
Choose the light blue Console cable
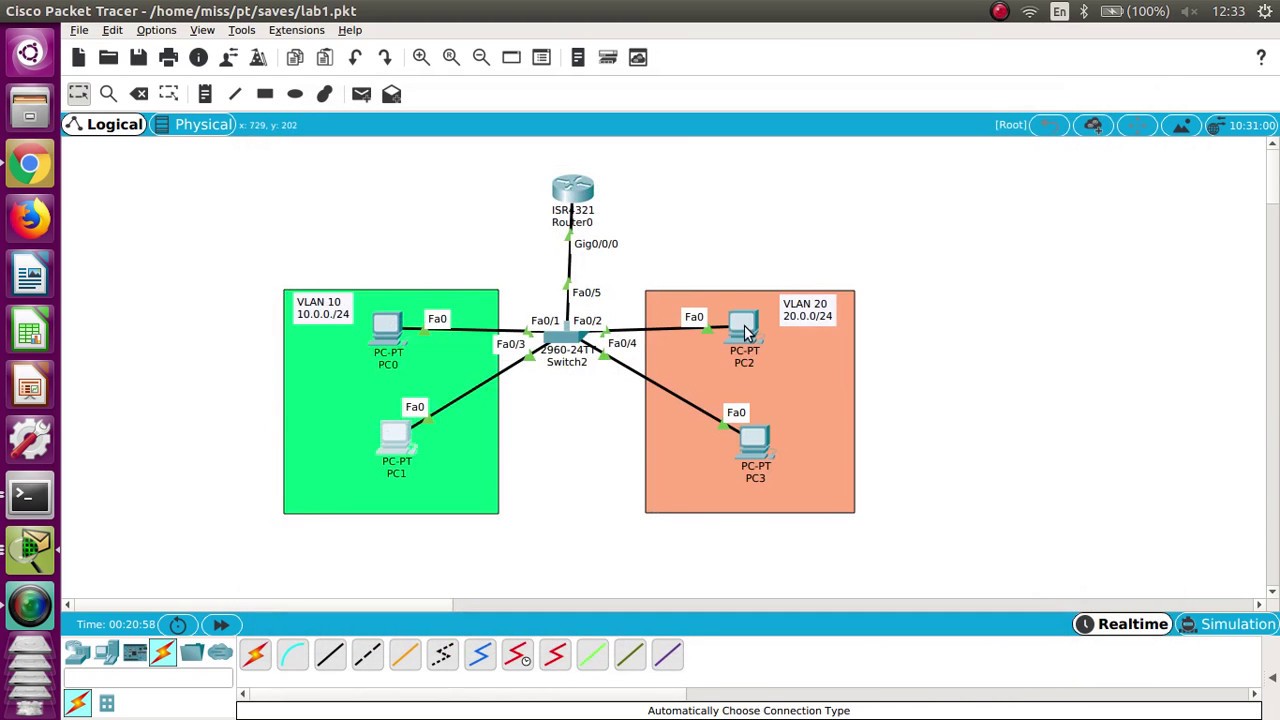coord(292,655)
